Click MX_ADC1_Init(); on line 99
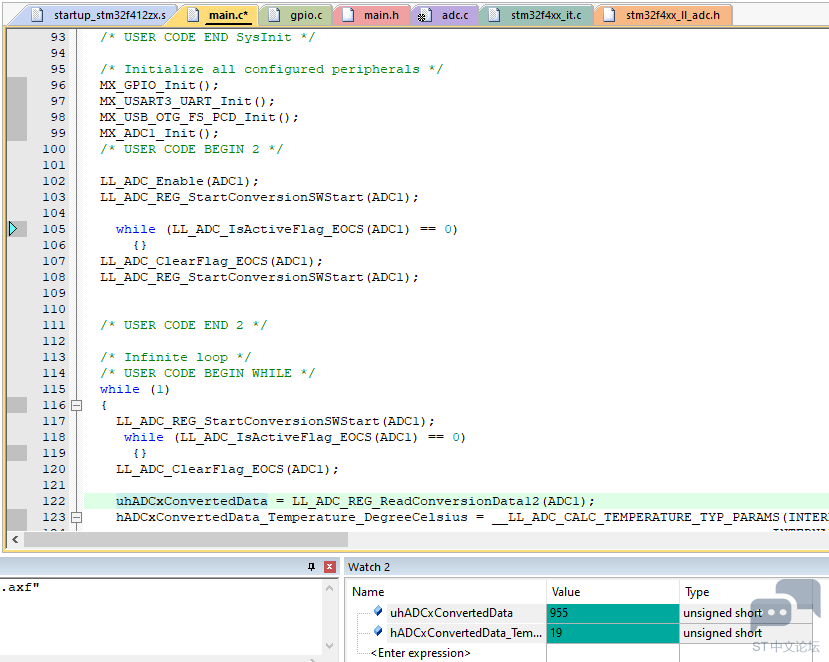829x662 pixels. pyautogui.click(x=159, y=133)
